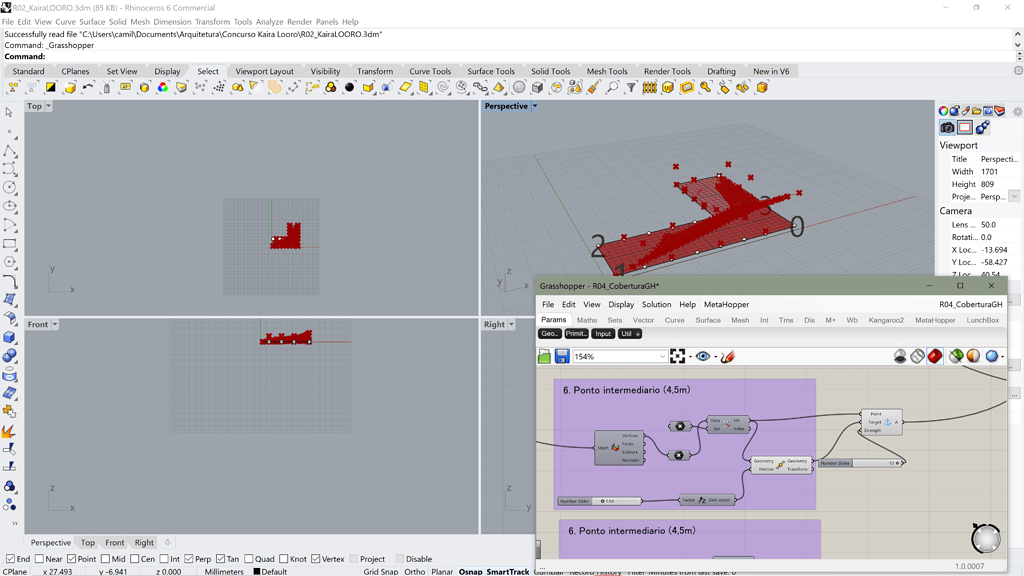Click the Zoom extents icon in Grasshopper toolbar
Viewport: 1024px width, 576px height.
pyautogui.click(x=677, y=356)
